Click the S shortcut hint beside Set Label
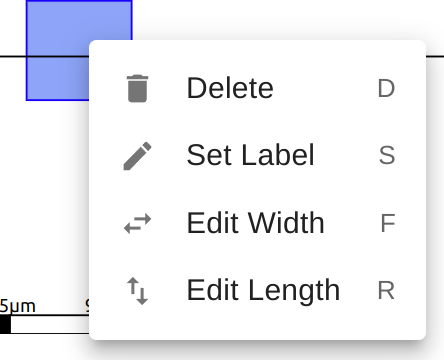444x360 pixels. [x=387, y=156]
